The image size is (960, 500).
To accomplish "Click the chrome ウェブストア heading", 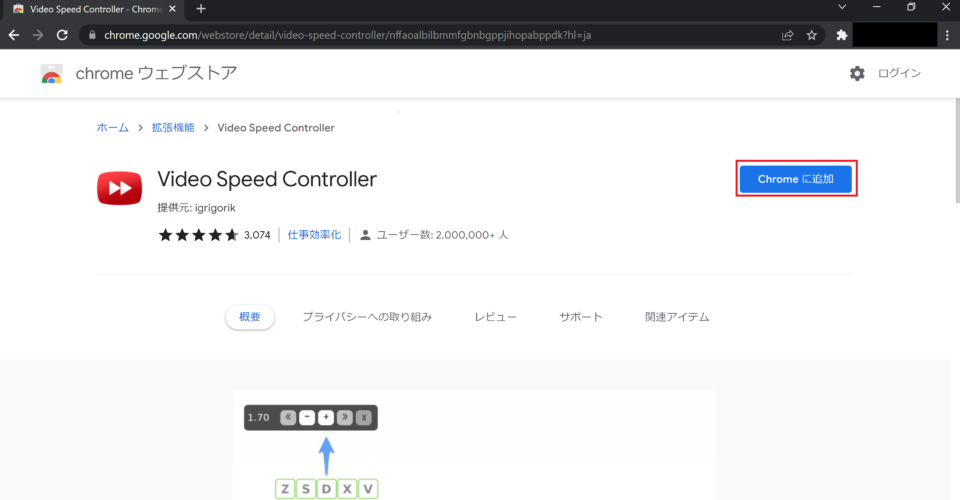I will click(156, 73).
